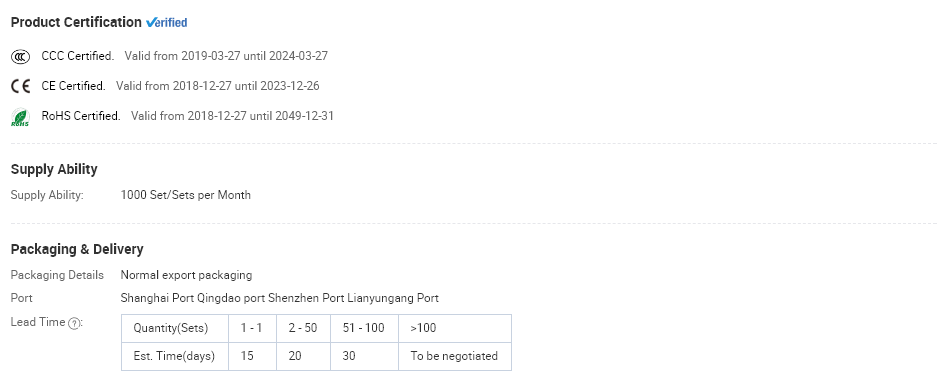Click the 2 - 50 quantity cell
Screen dimensions: 950x389
(x=303, y=328)
